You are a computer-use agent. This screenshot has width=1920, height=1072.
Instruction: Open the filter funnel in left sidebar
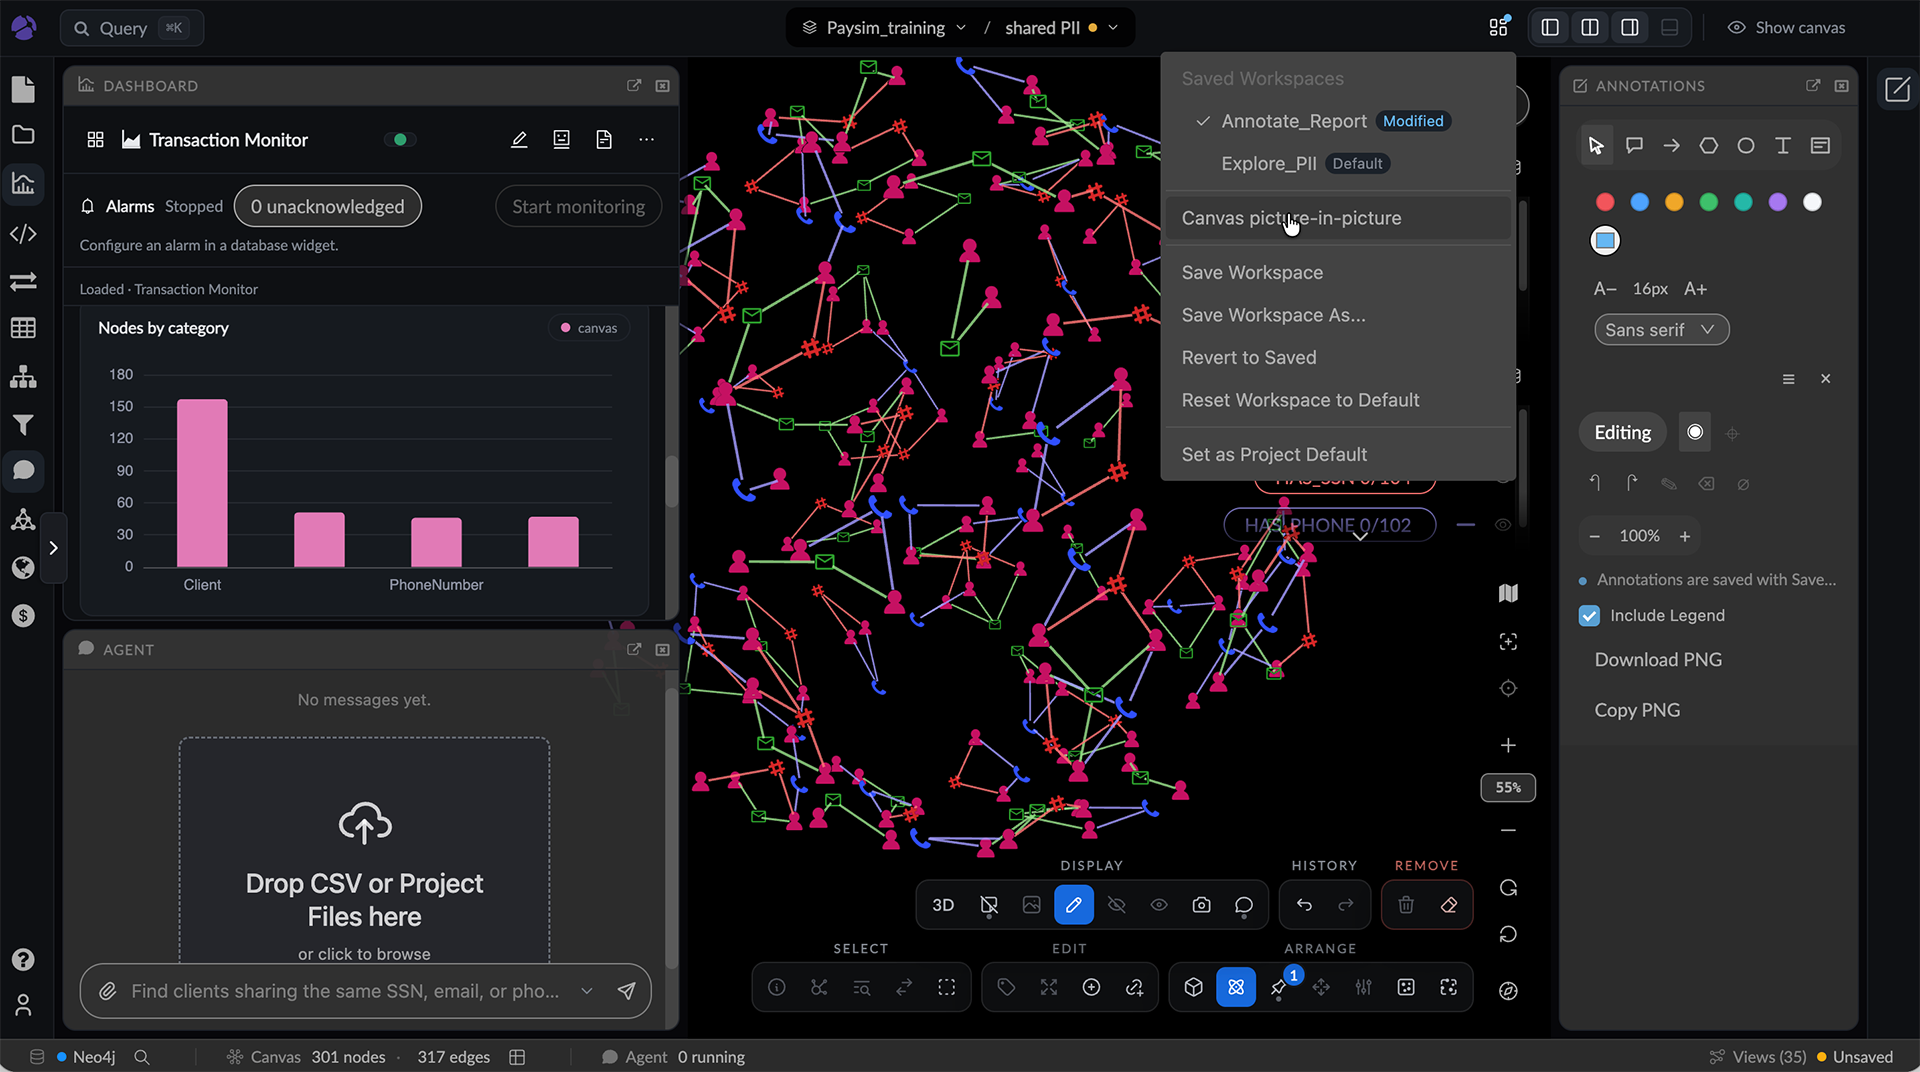point(23,425)
